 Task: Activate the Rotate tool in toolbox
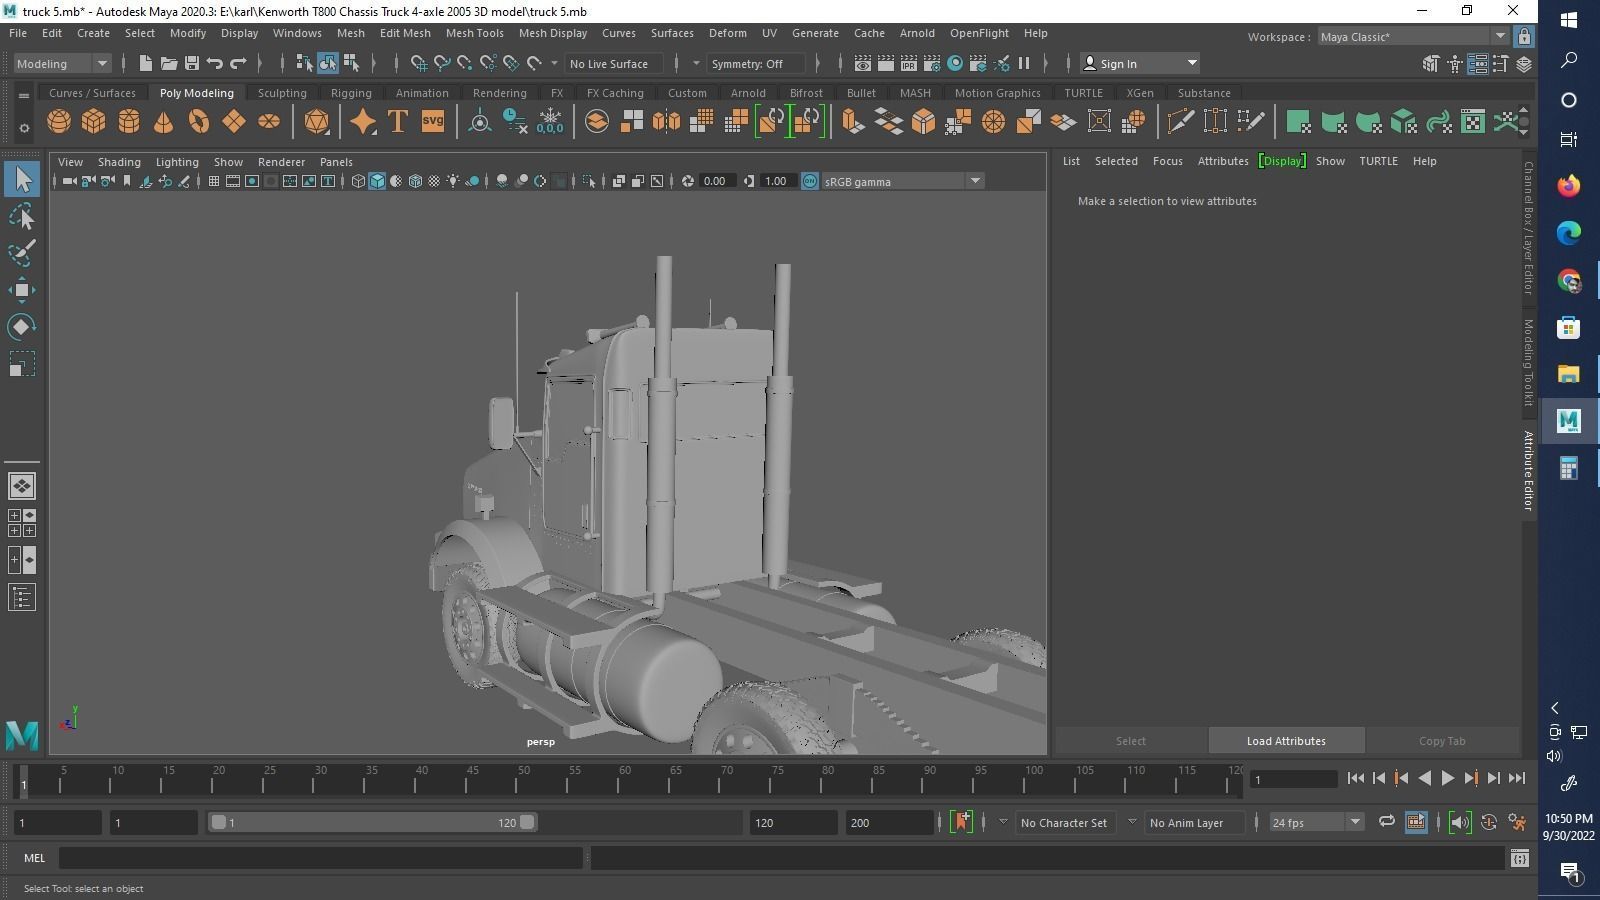tap(22, 327)
